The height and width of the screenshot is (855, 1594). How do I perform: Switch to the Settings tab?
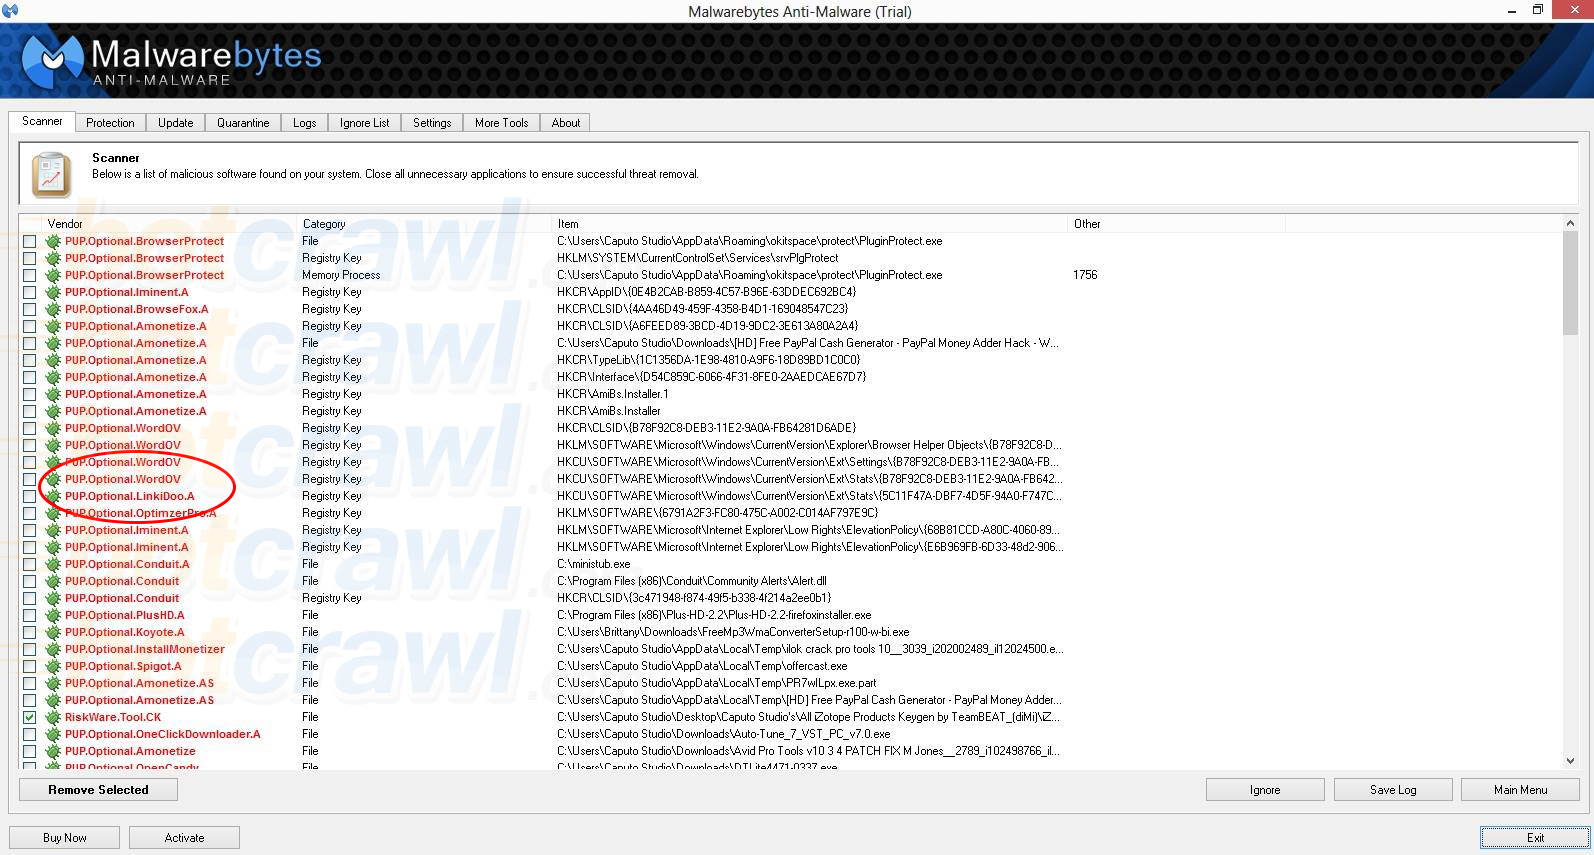coord(432,123)
